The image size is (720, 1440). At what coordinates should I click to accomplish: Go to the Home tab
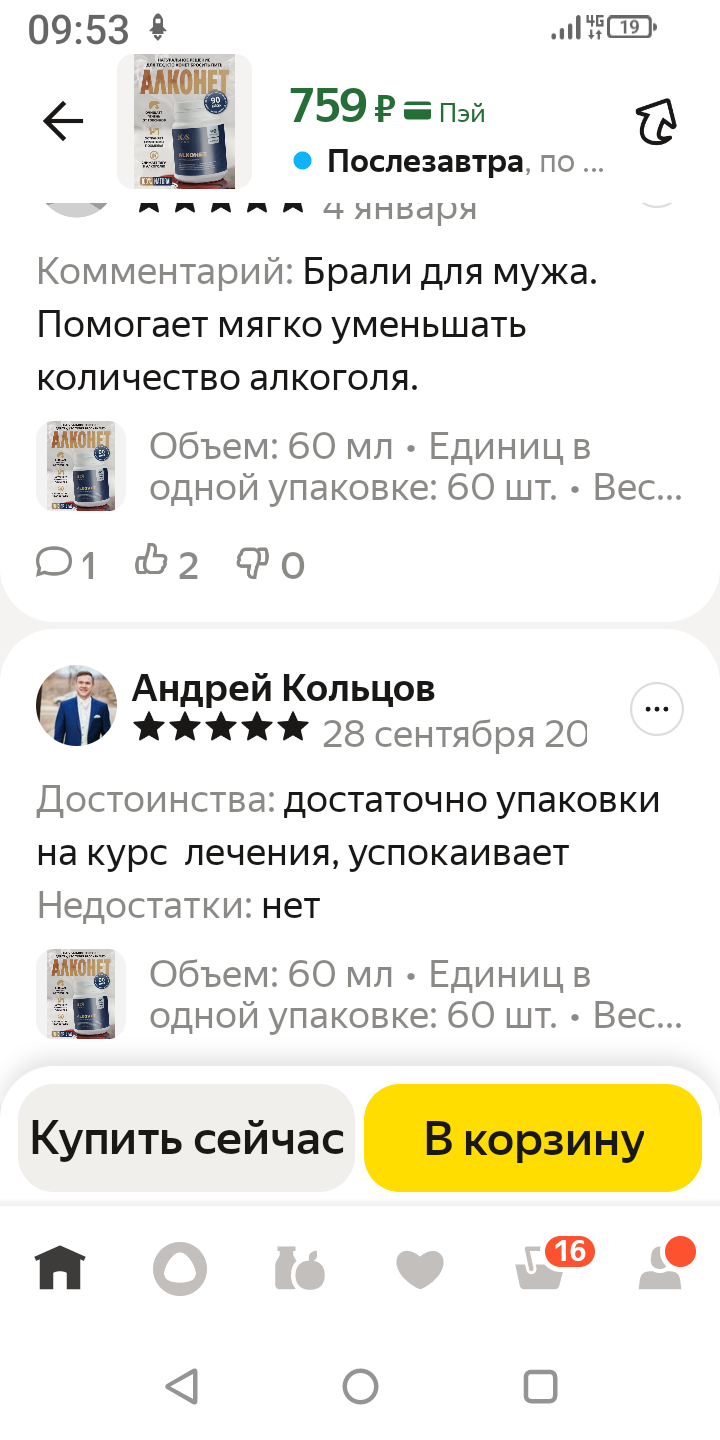tap(61, 1269)
